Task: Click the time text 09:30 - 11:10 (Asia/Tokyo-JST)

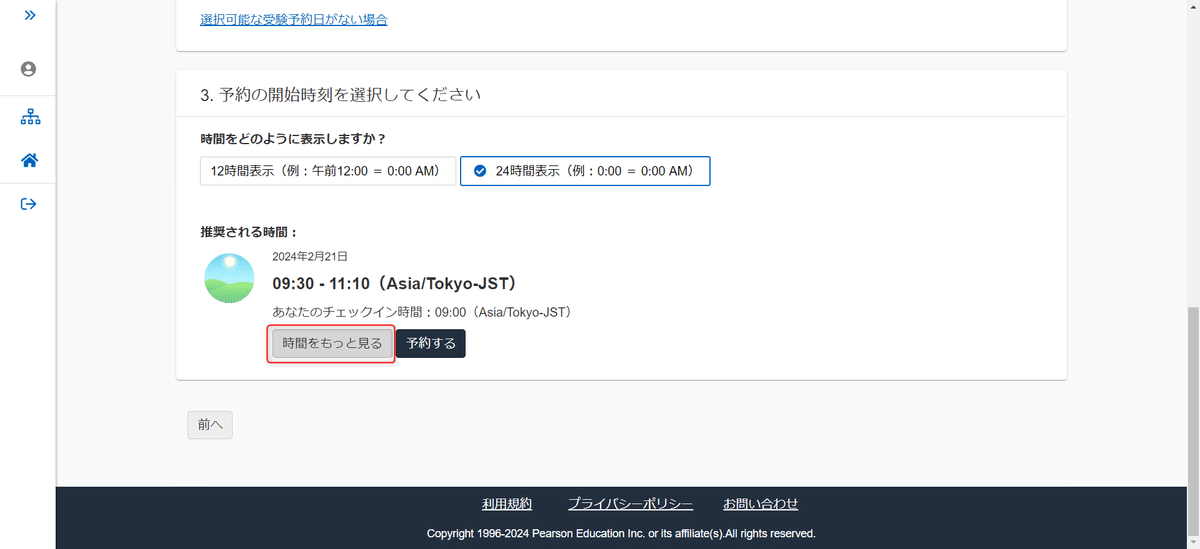Action: pos(394,283)
